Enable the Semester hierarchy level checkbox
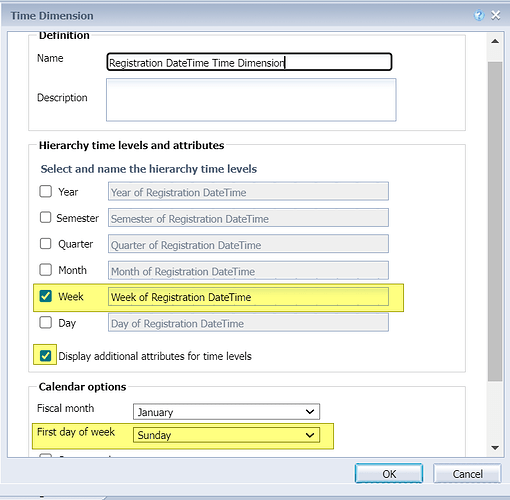 46,217
